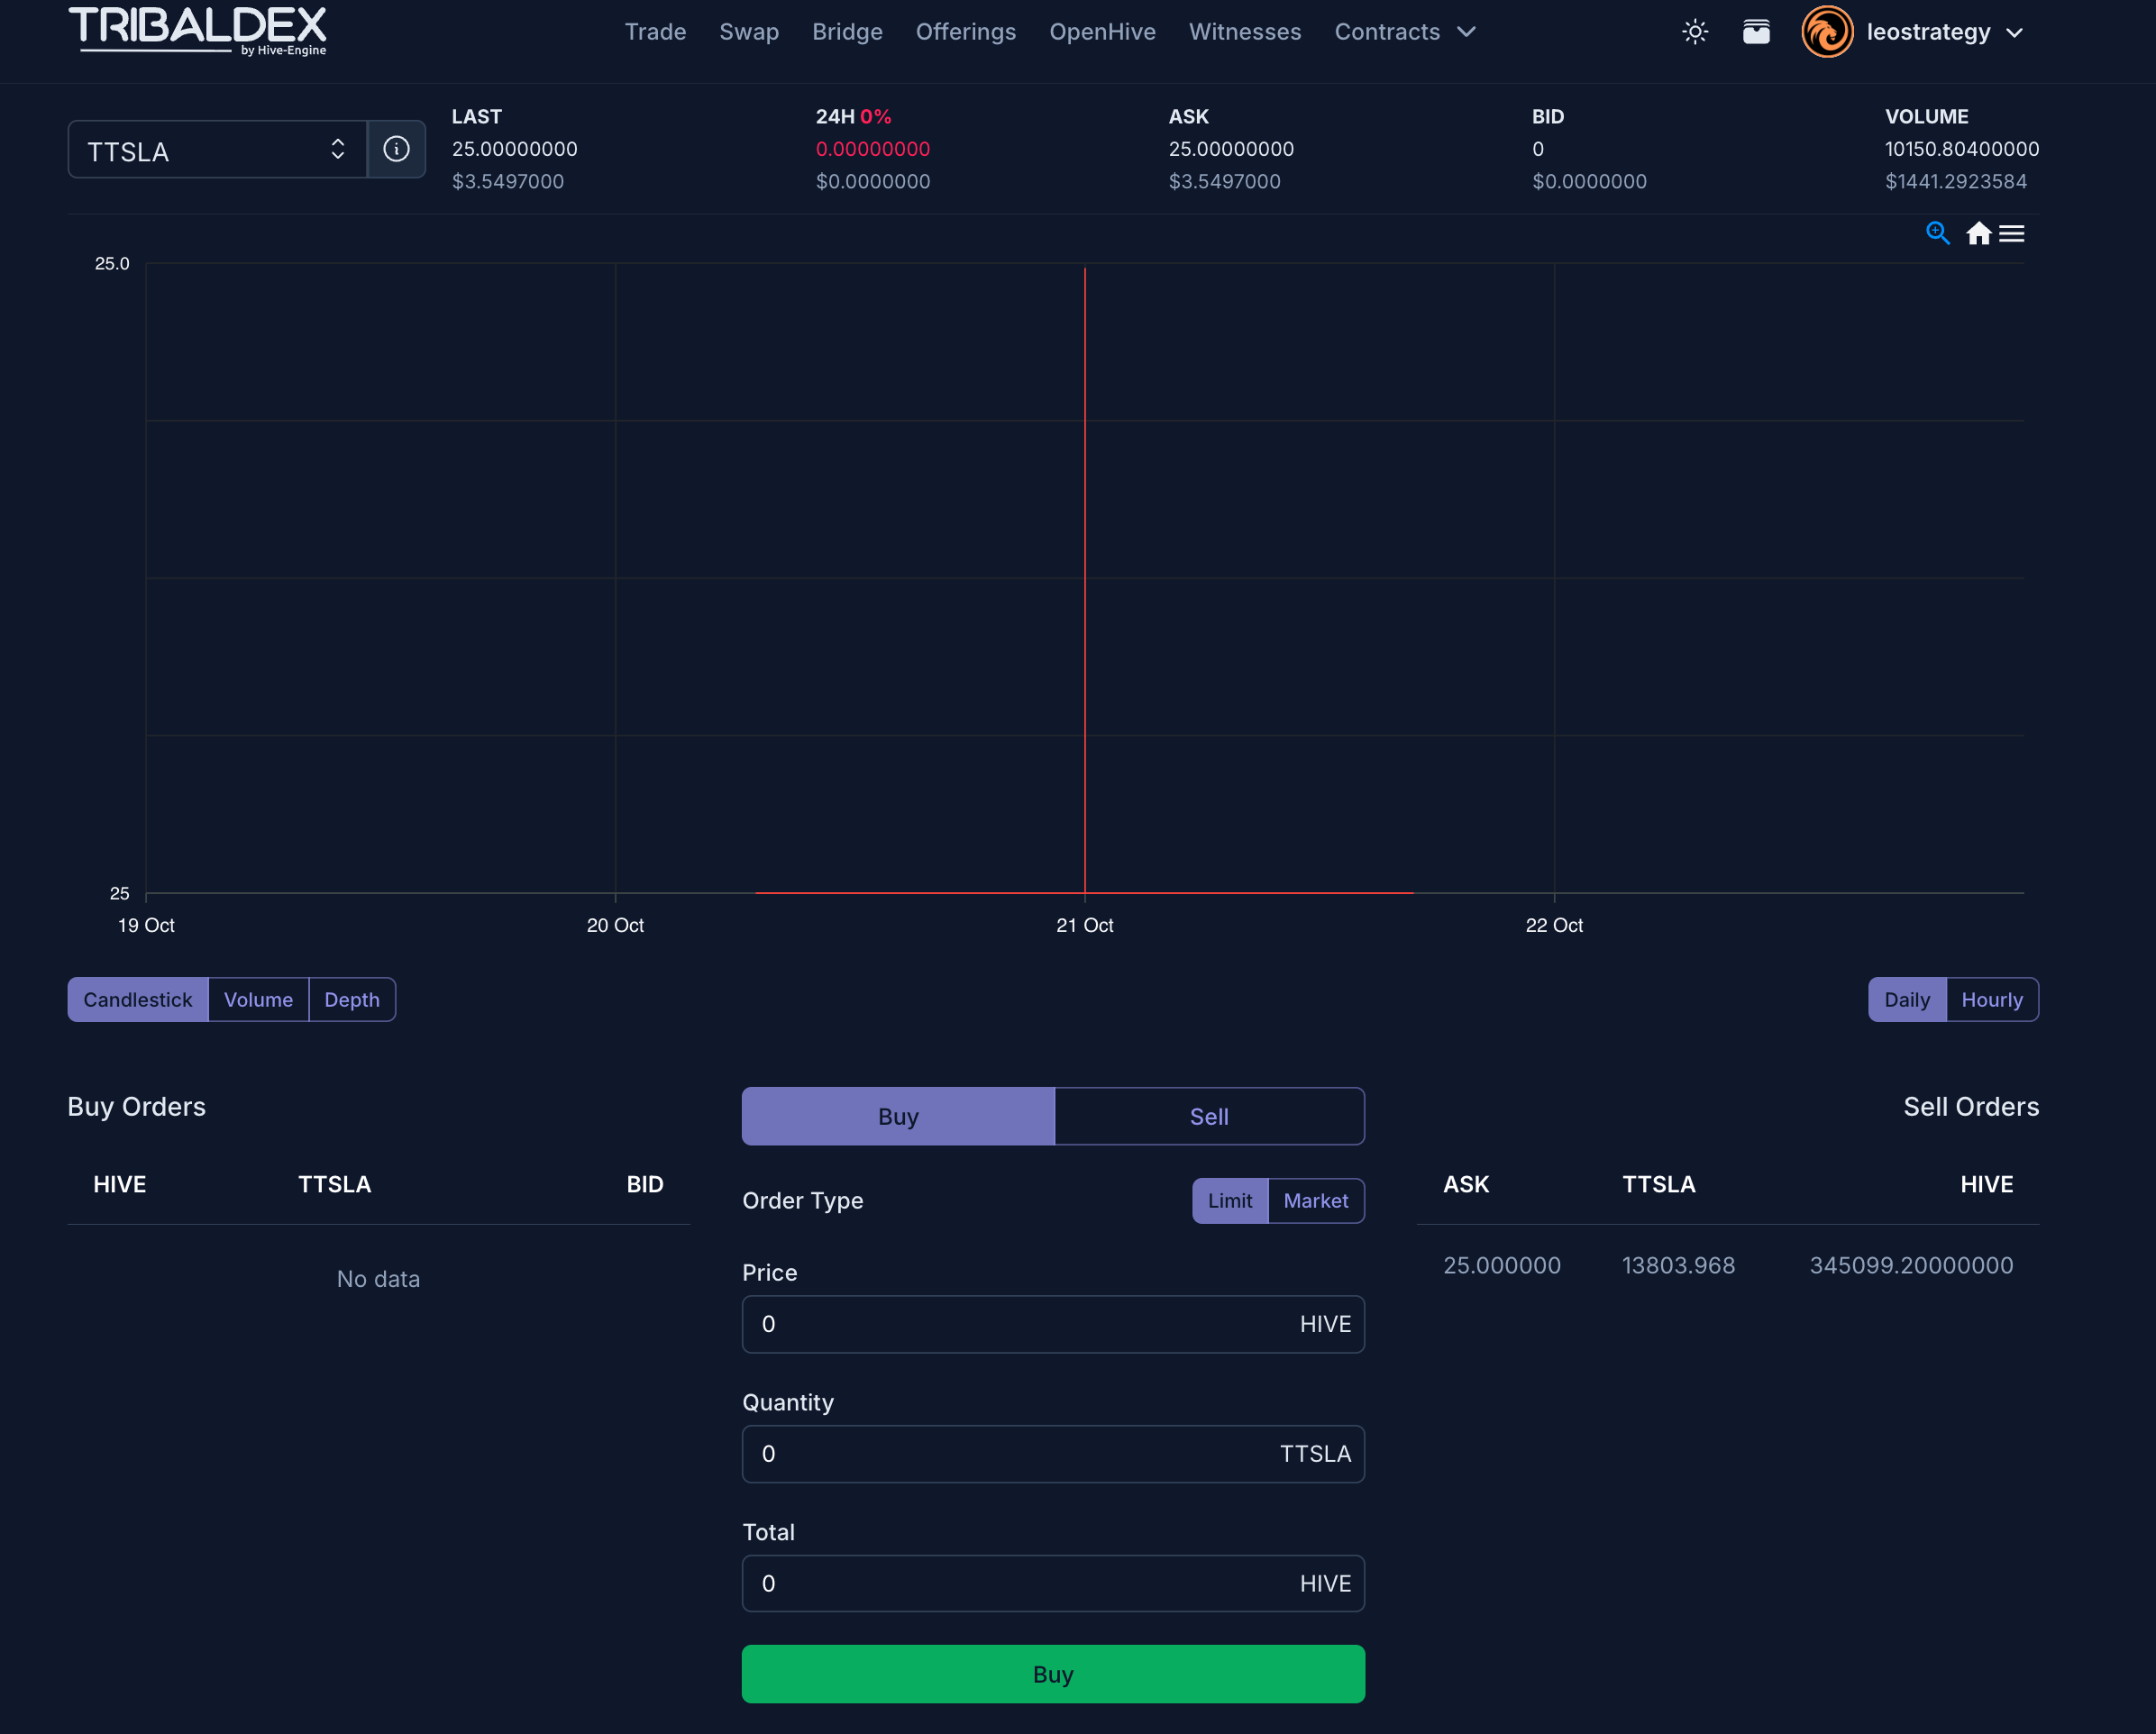Reset chart zoom with home icon
The image size is (2156, 1734).
1978,233
